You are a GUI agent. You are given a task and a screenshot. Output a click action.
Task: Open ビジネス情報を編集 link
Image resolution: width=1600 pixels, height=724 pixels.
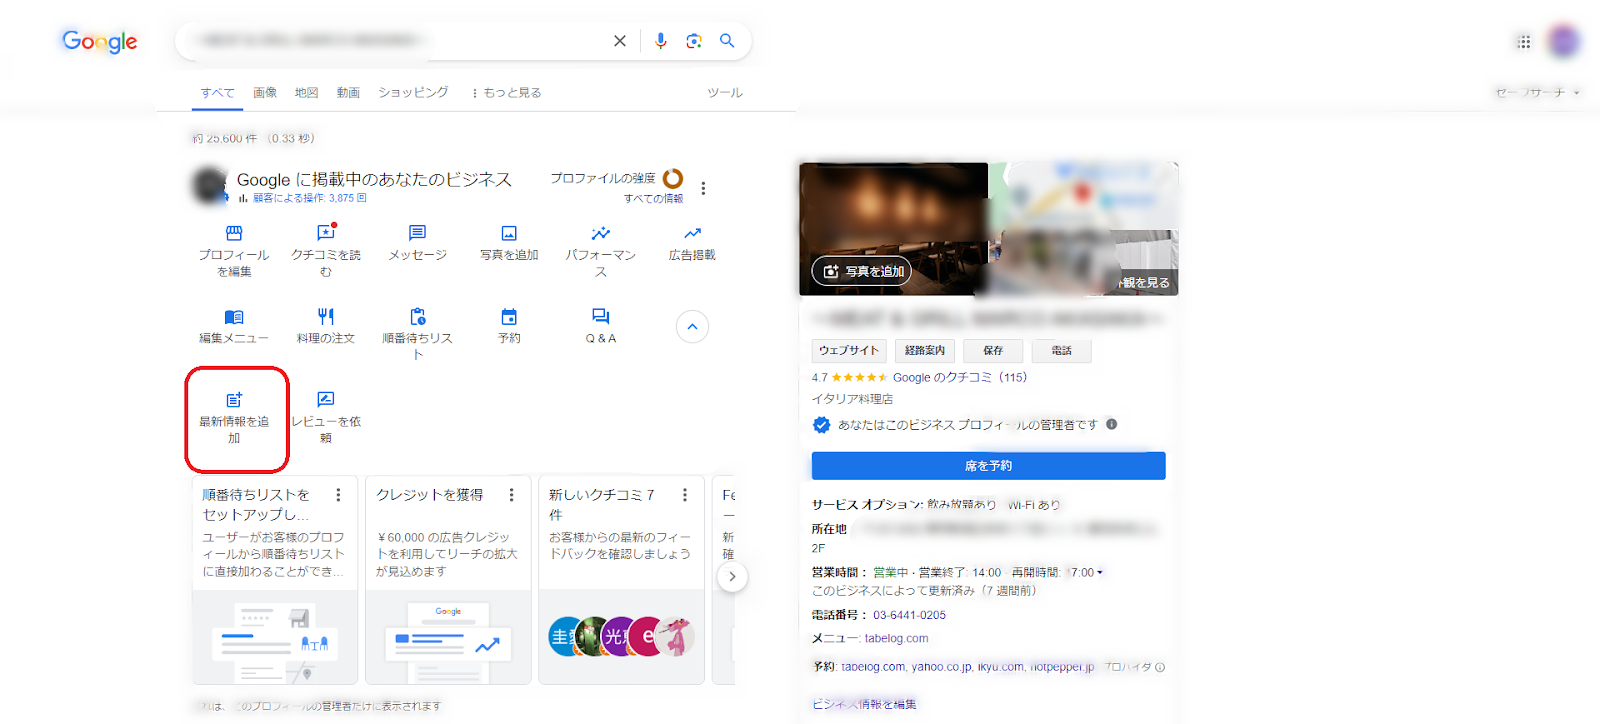(x=864, y=704)
